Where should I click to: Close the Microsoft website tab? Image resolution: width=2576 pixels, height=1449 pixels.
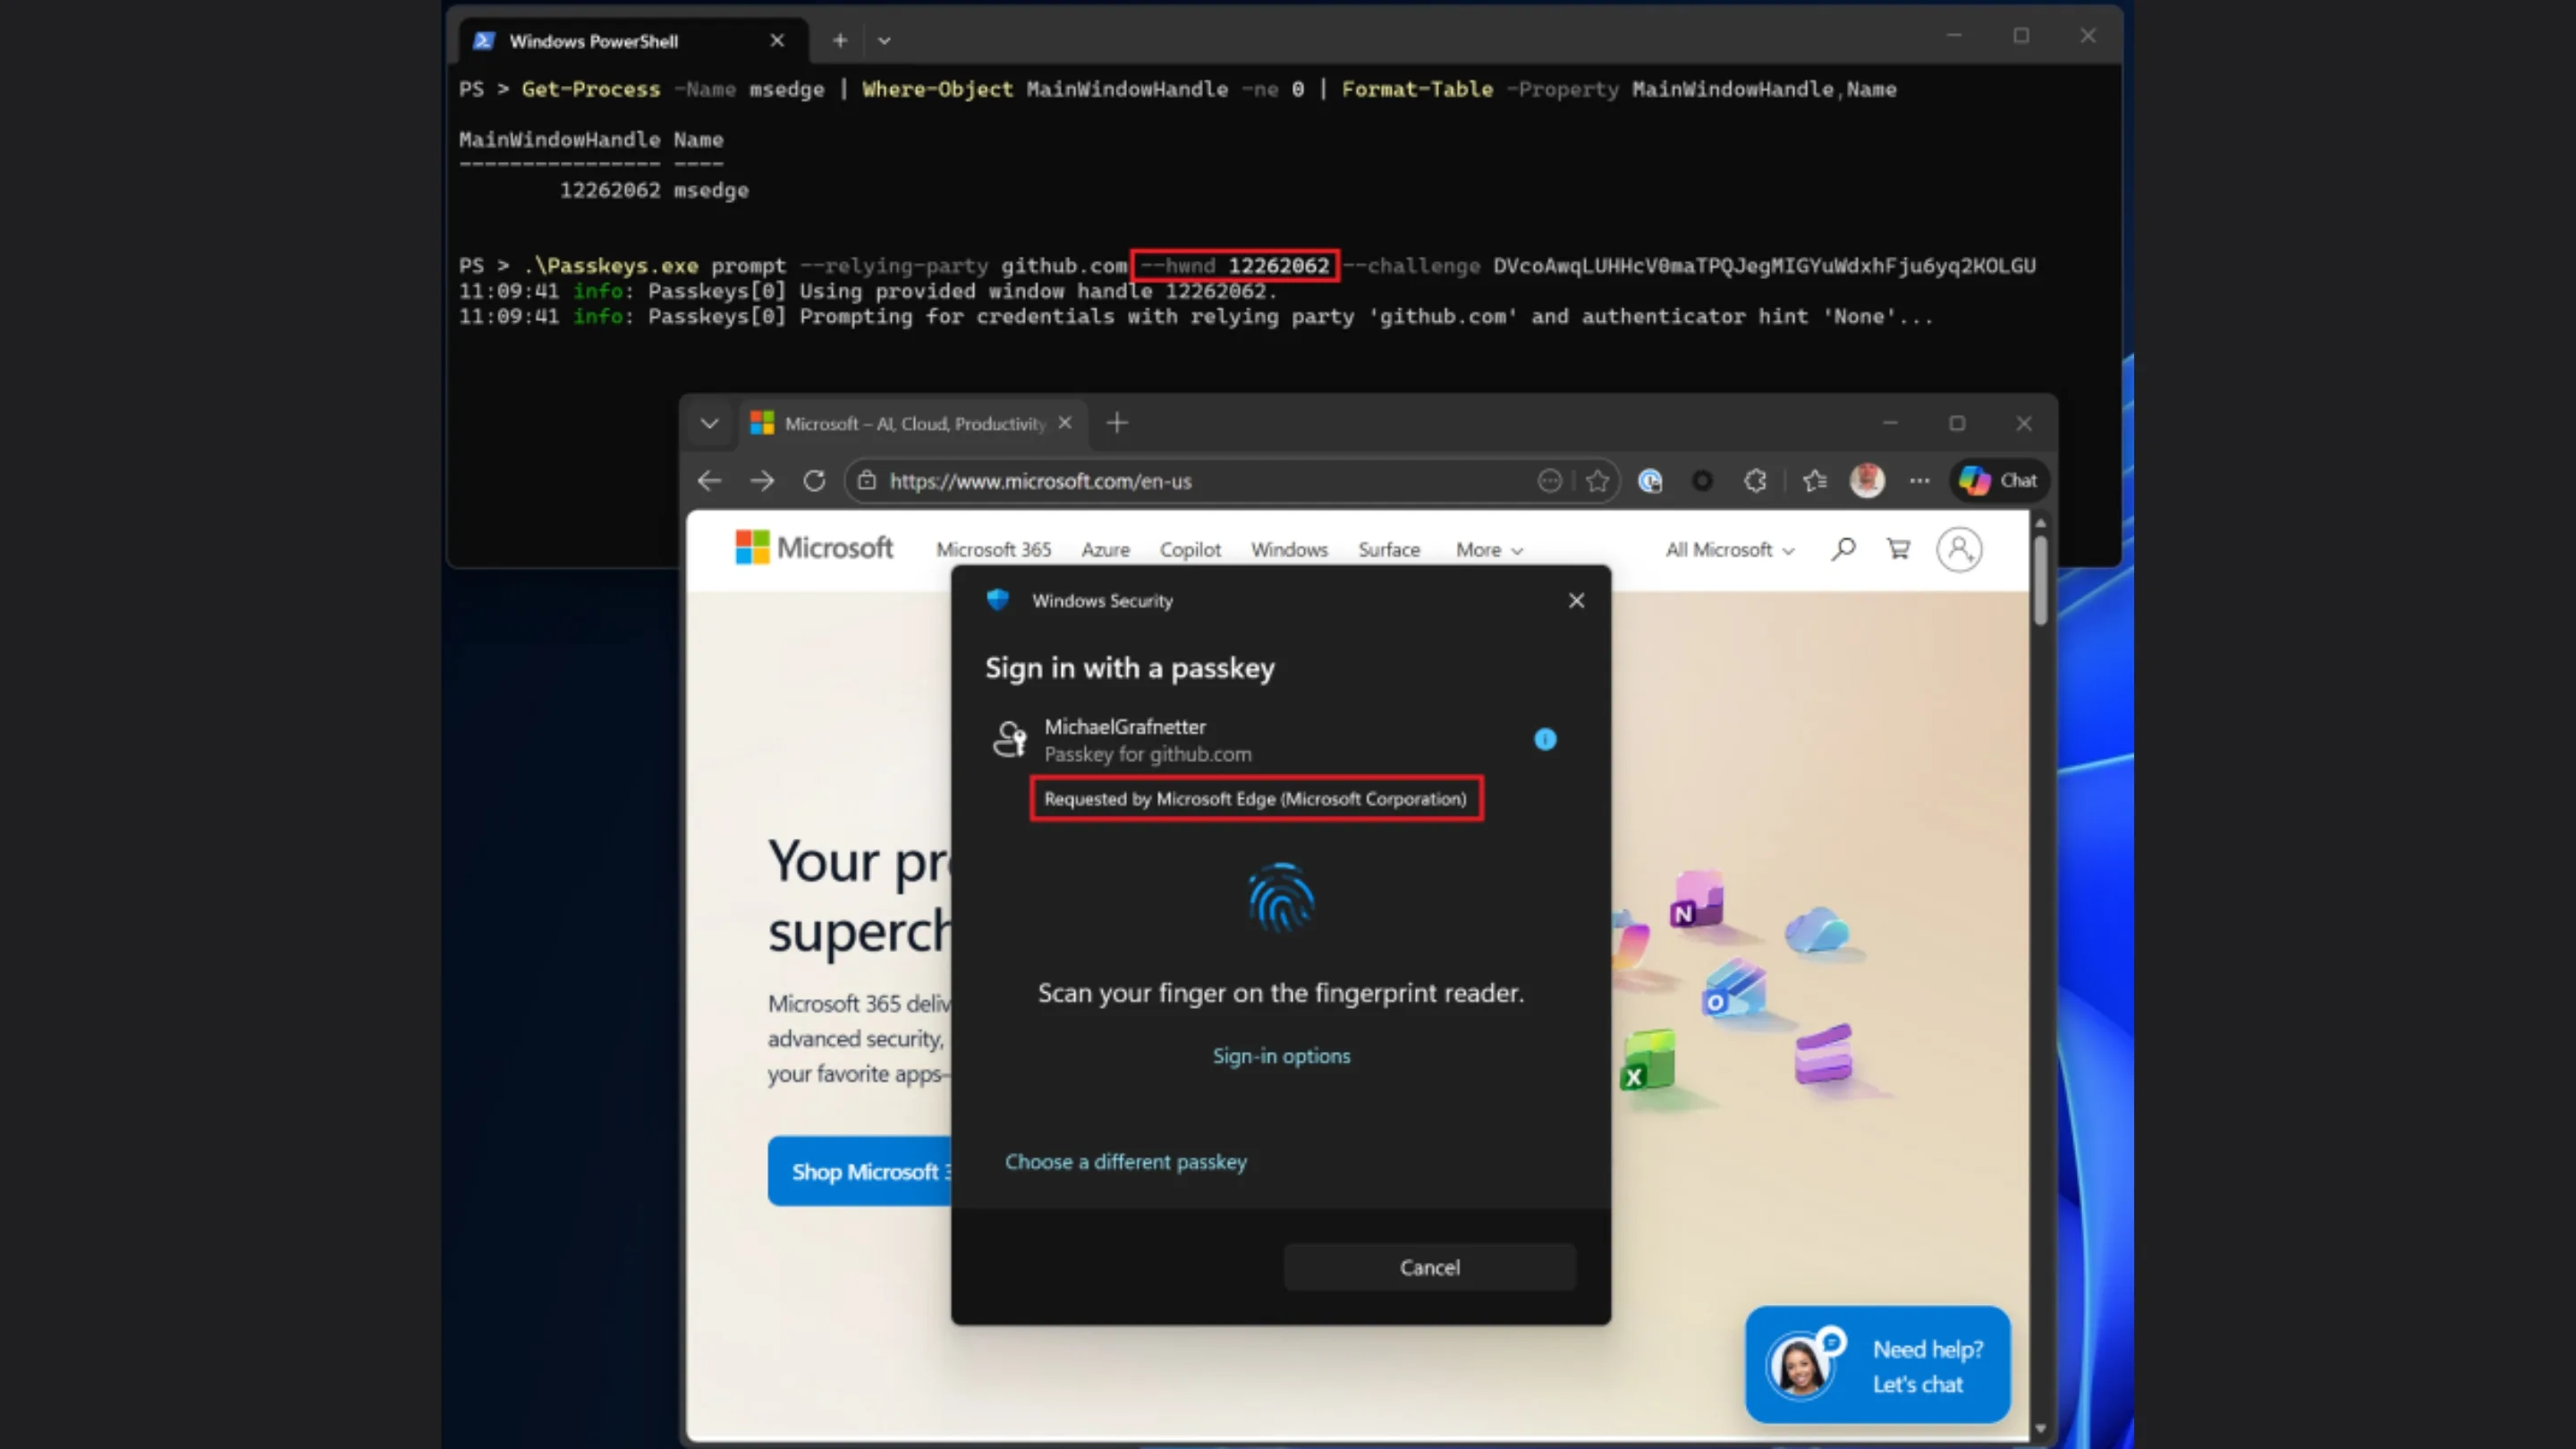(1065, 423)
